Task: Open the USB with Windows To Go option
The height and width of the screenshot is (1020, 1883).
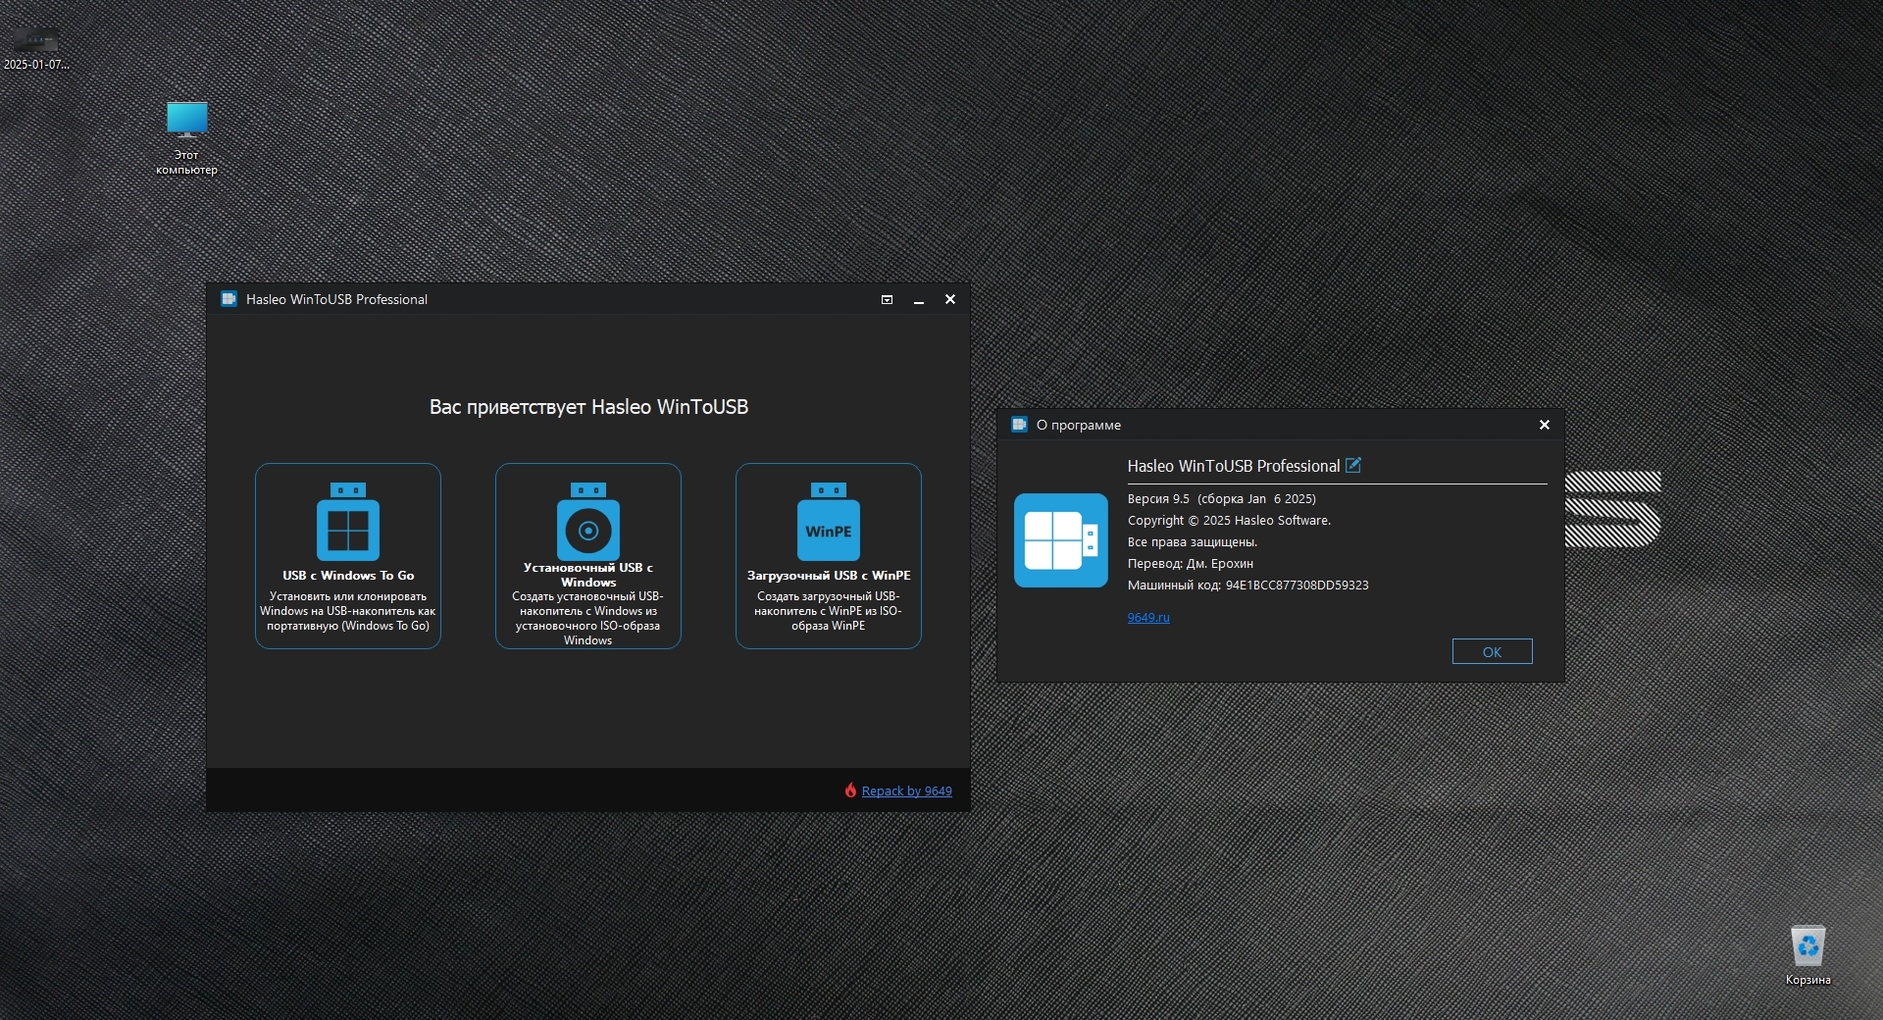Action: coord(348,556)
